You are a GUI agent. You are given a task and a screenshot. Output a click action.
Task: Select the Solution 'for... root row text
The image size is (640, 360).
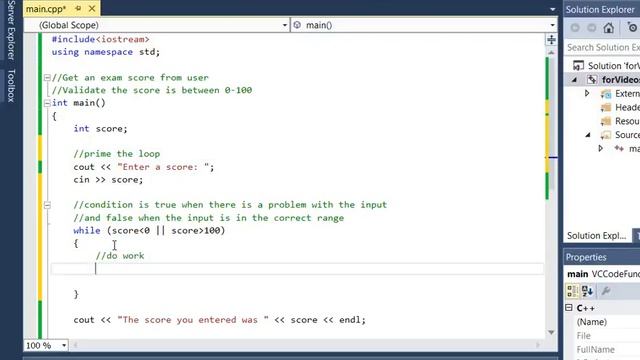coord(613,66)
